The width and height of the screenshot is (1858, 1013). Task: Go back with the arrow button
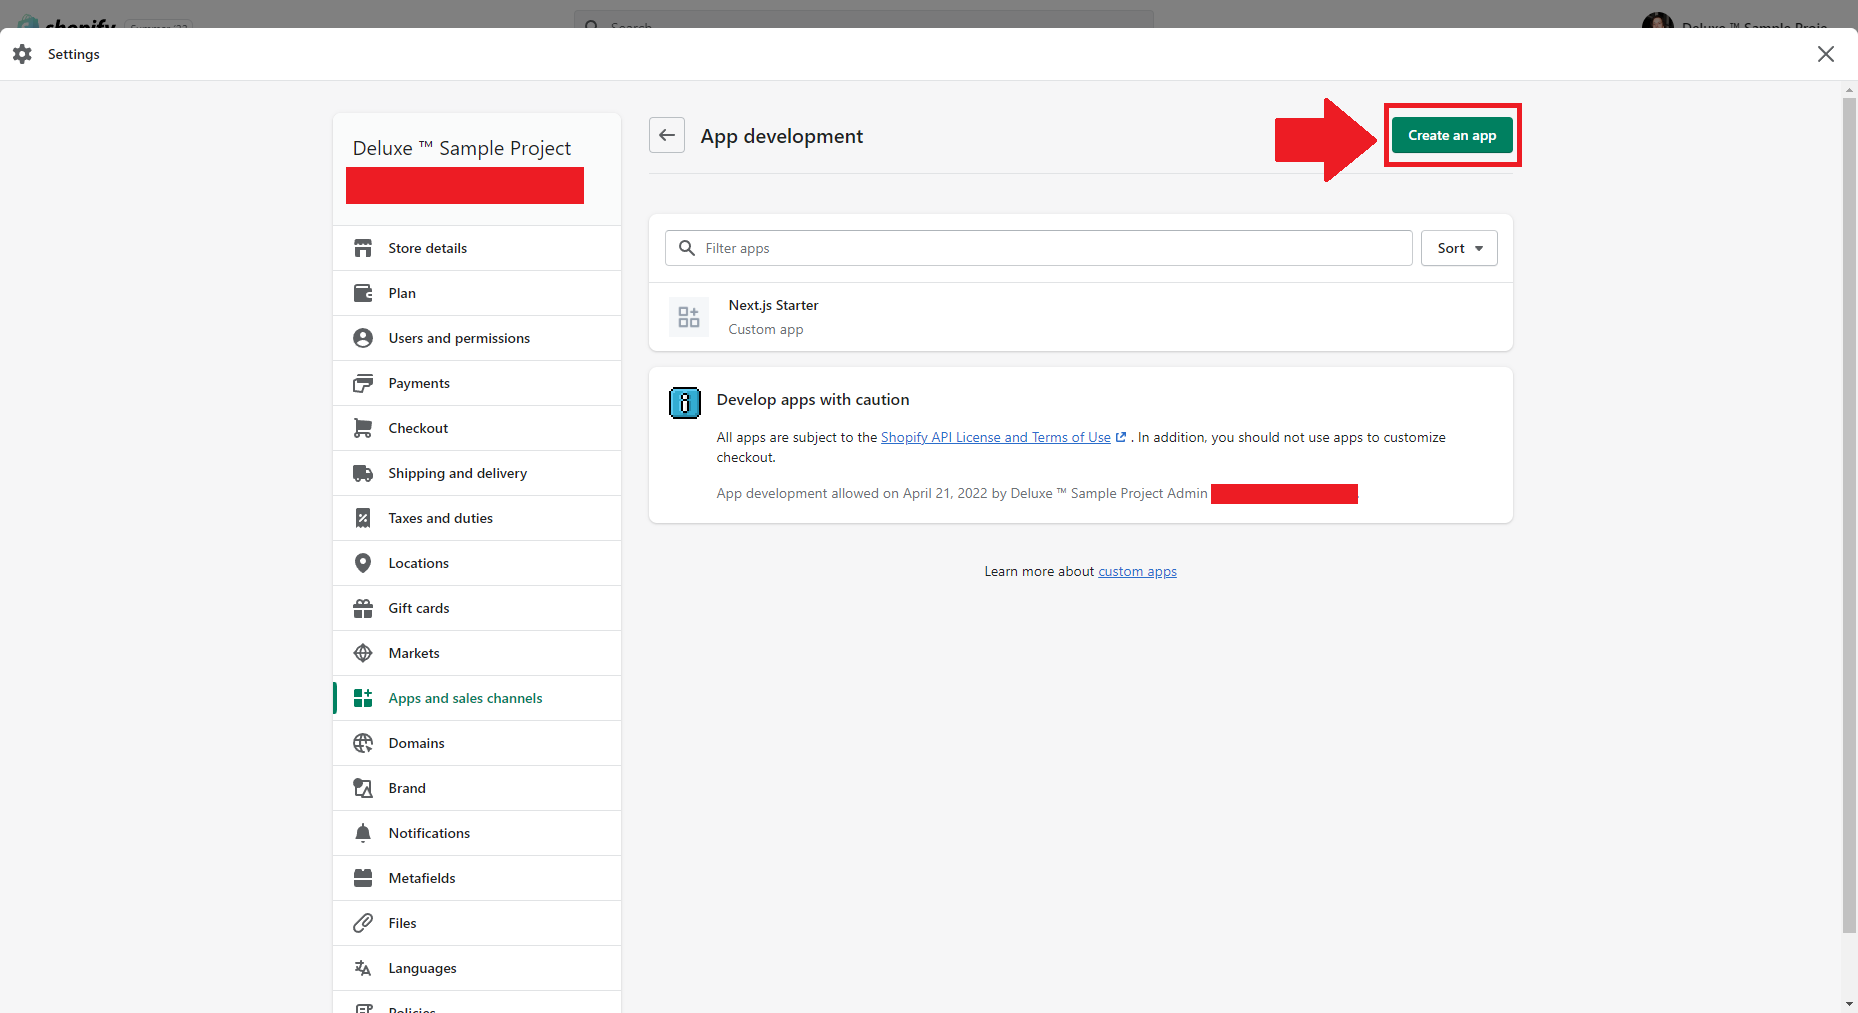pos(667,135)
